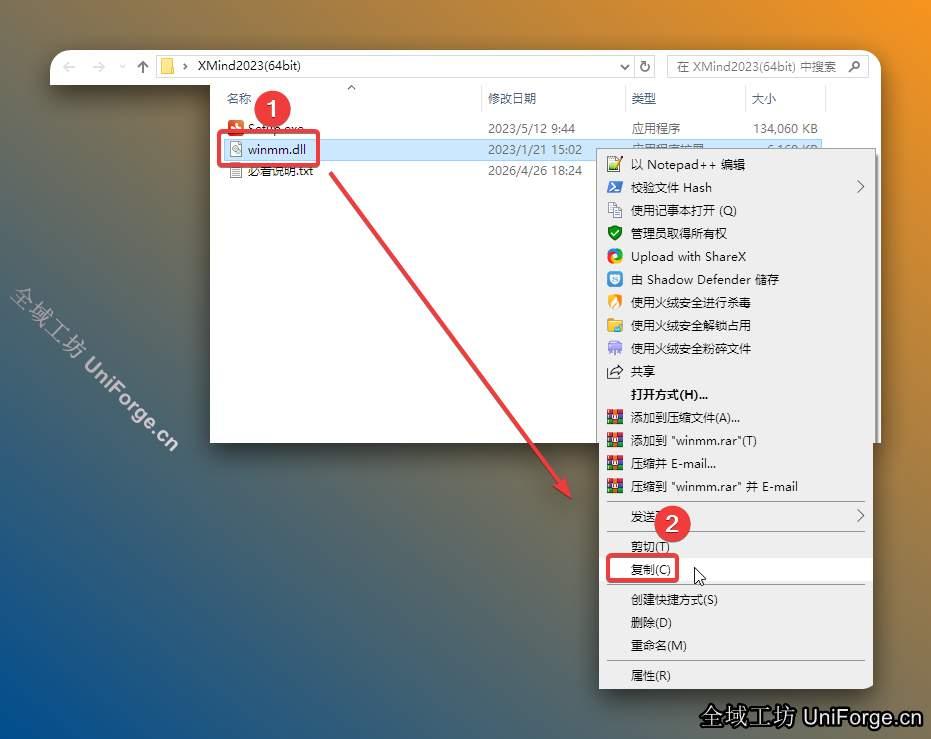
Task: Click WinRAR icon beside 添加到压缩文件(A)
Action: 615,417
